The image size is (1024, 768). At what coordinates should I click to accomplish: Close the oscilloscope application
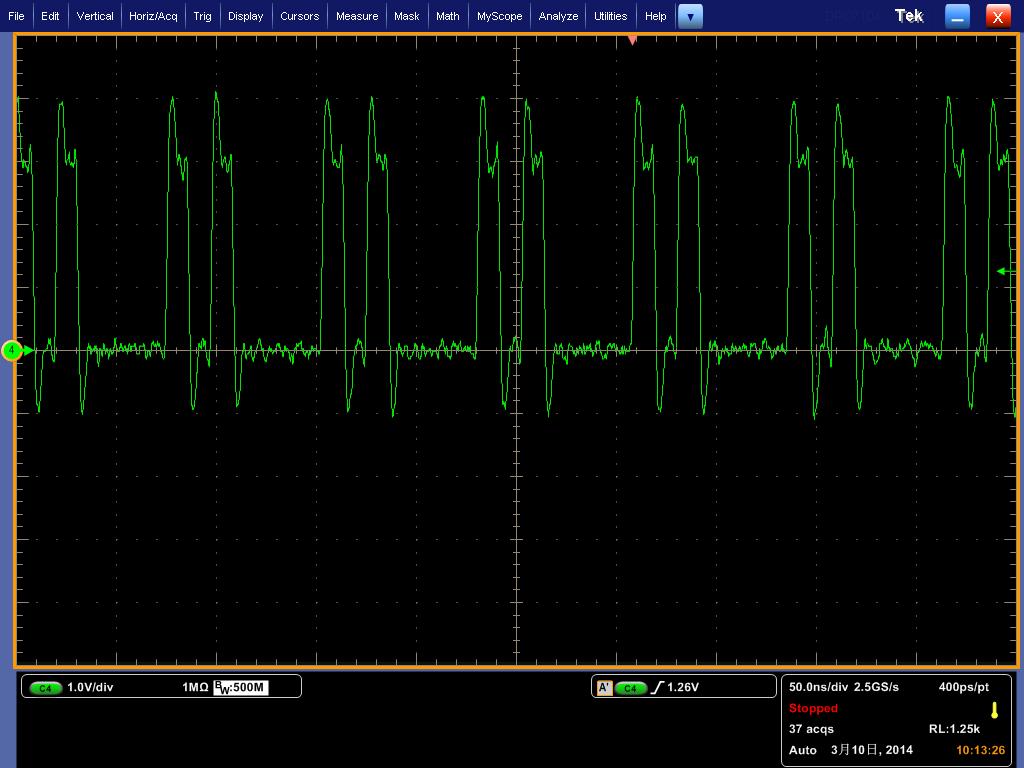(x=998, y=17)
